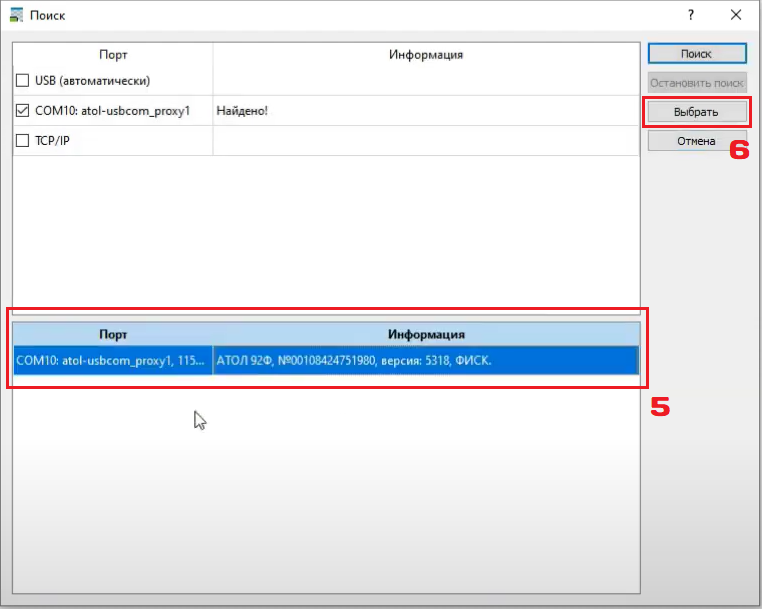
Task: Uncheck the COM10: atol-usbcom_proxy1 checkbox
Action: (x=23, y=110)
